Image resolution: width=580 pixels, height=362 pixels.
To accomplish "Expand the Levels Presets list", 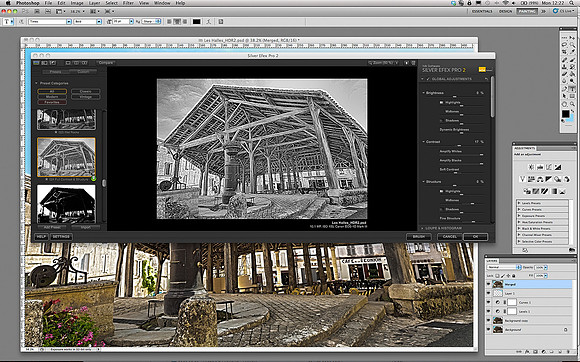I will tap(519, 203).
